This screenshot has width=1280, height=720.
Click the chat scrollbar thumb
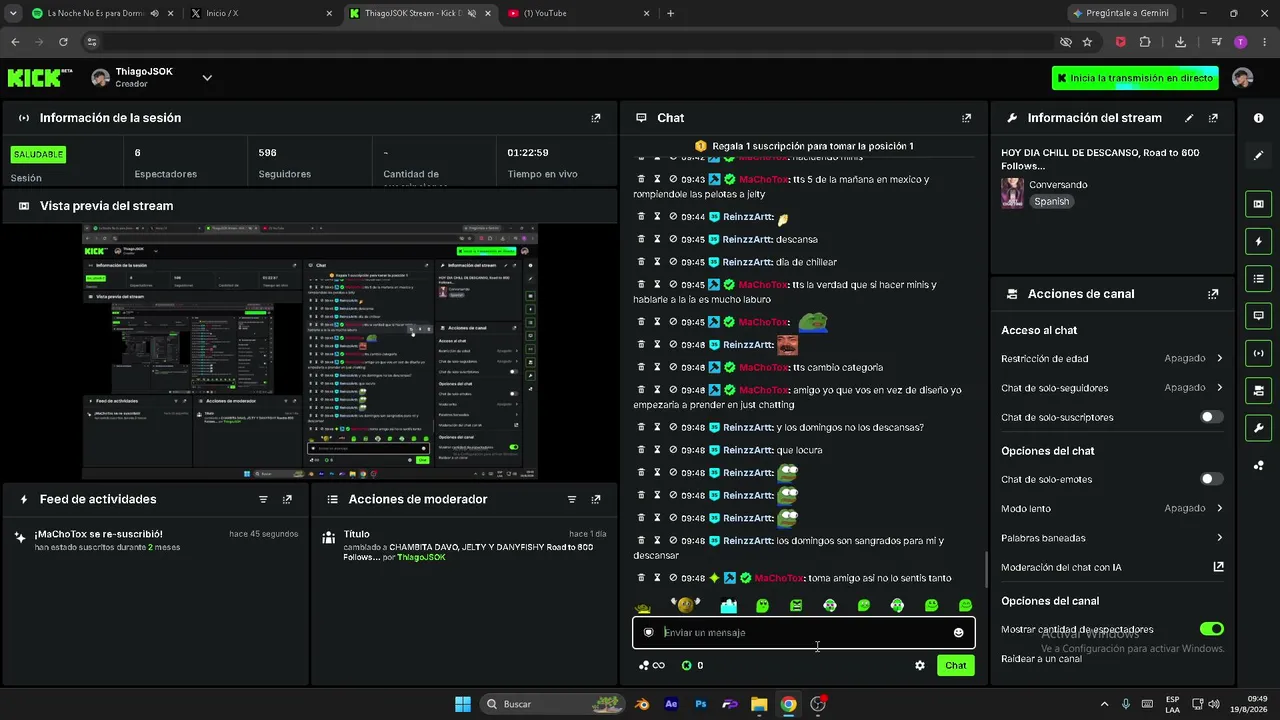pos(986,570)
